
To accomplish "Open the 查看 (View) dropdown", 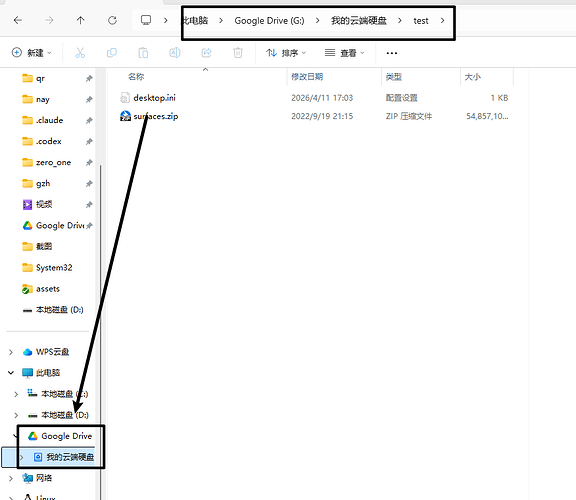I will [x=345, y=53].
